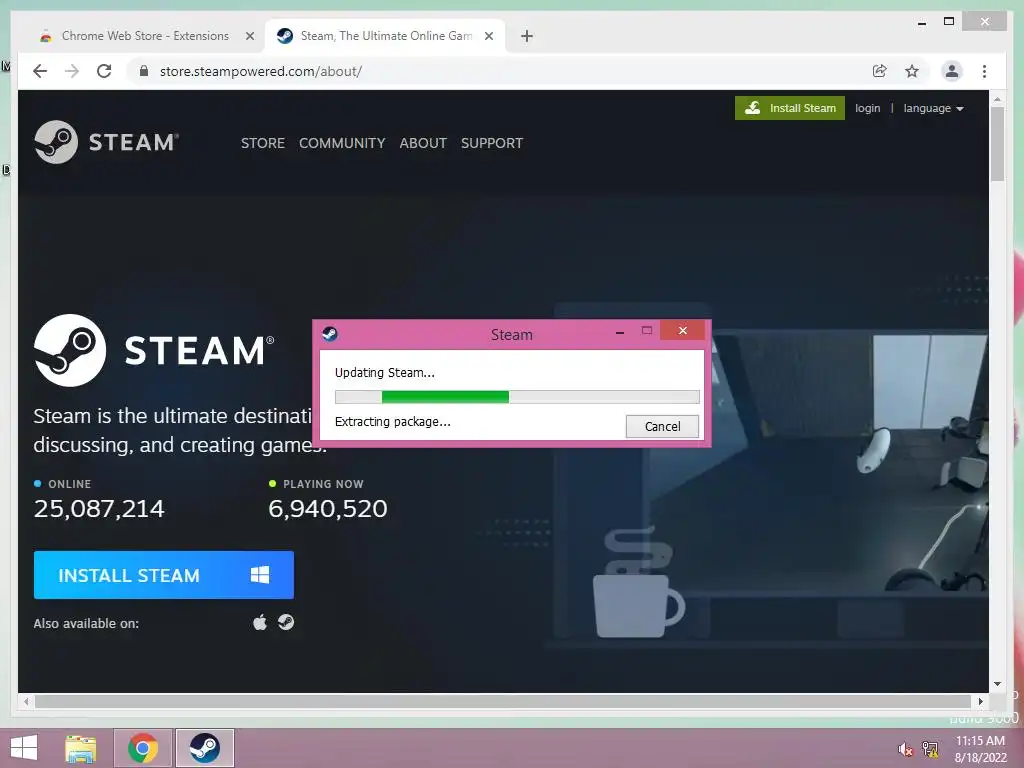Click the Apple macOS download icon
1024x768 pixels.
[x=260, y=622]
